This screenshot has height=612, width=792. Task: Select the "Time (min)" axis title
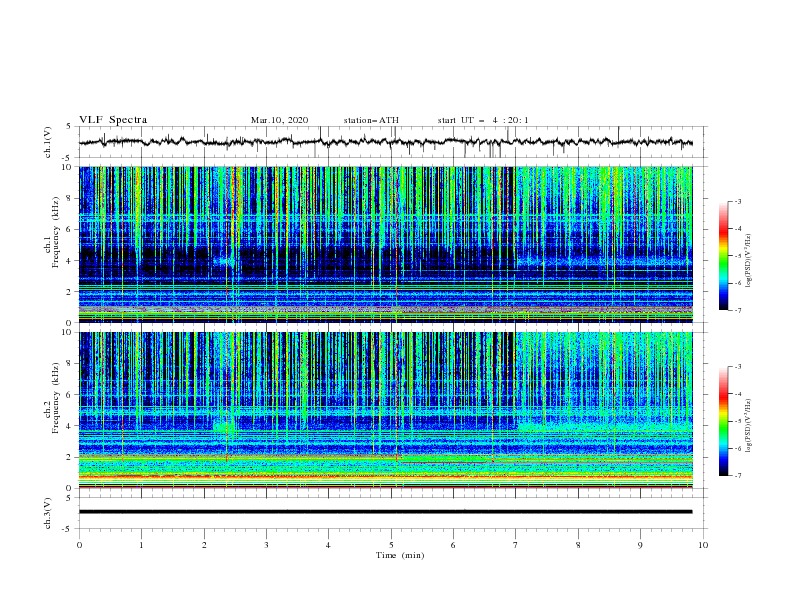[400, 555]
